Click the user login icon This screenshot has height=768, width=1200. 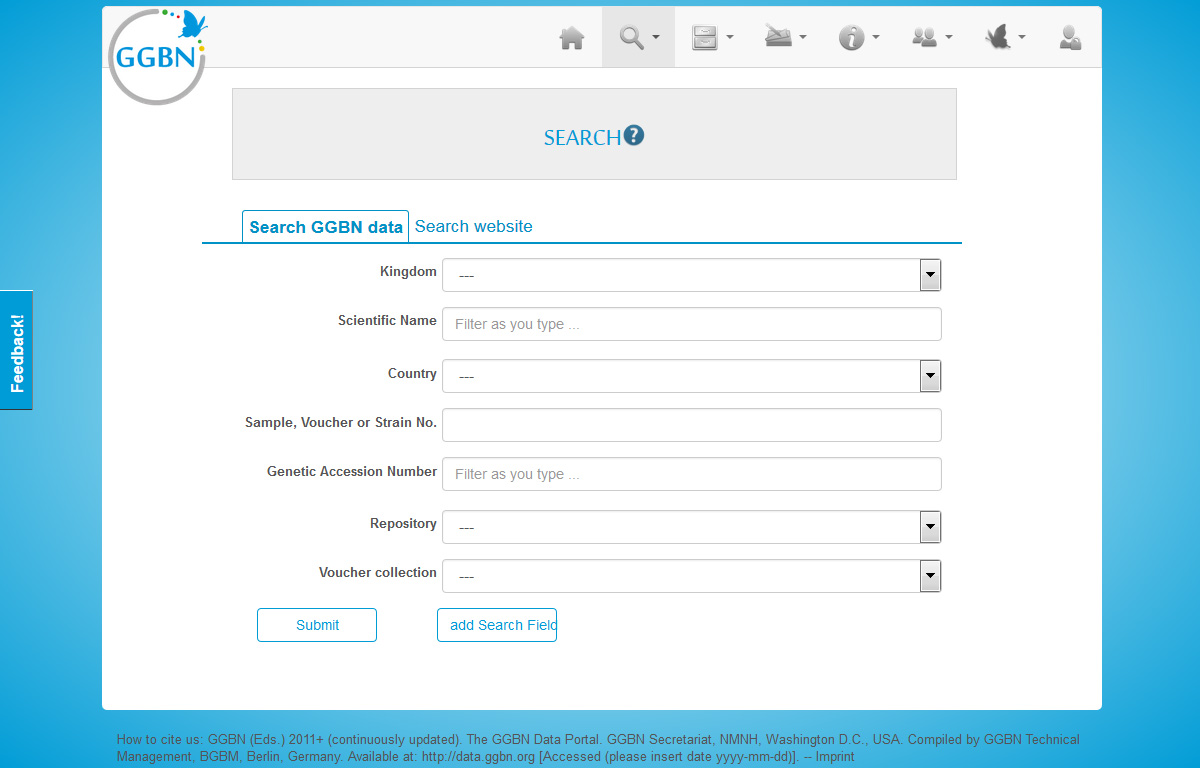1069,38
